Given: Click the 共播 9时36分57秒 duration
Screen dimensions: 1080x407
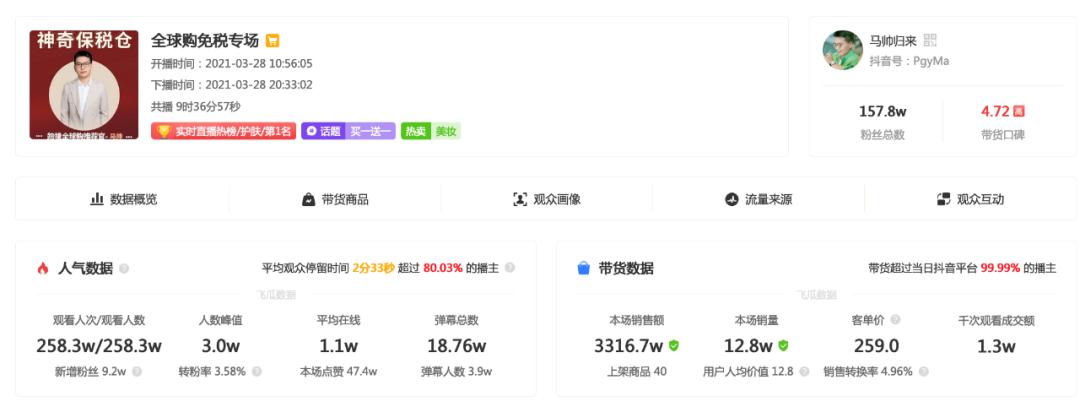Looking at the screenshot, I should [196, 107].
